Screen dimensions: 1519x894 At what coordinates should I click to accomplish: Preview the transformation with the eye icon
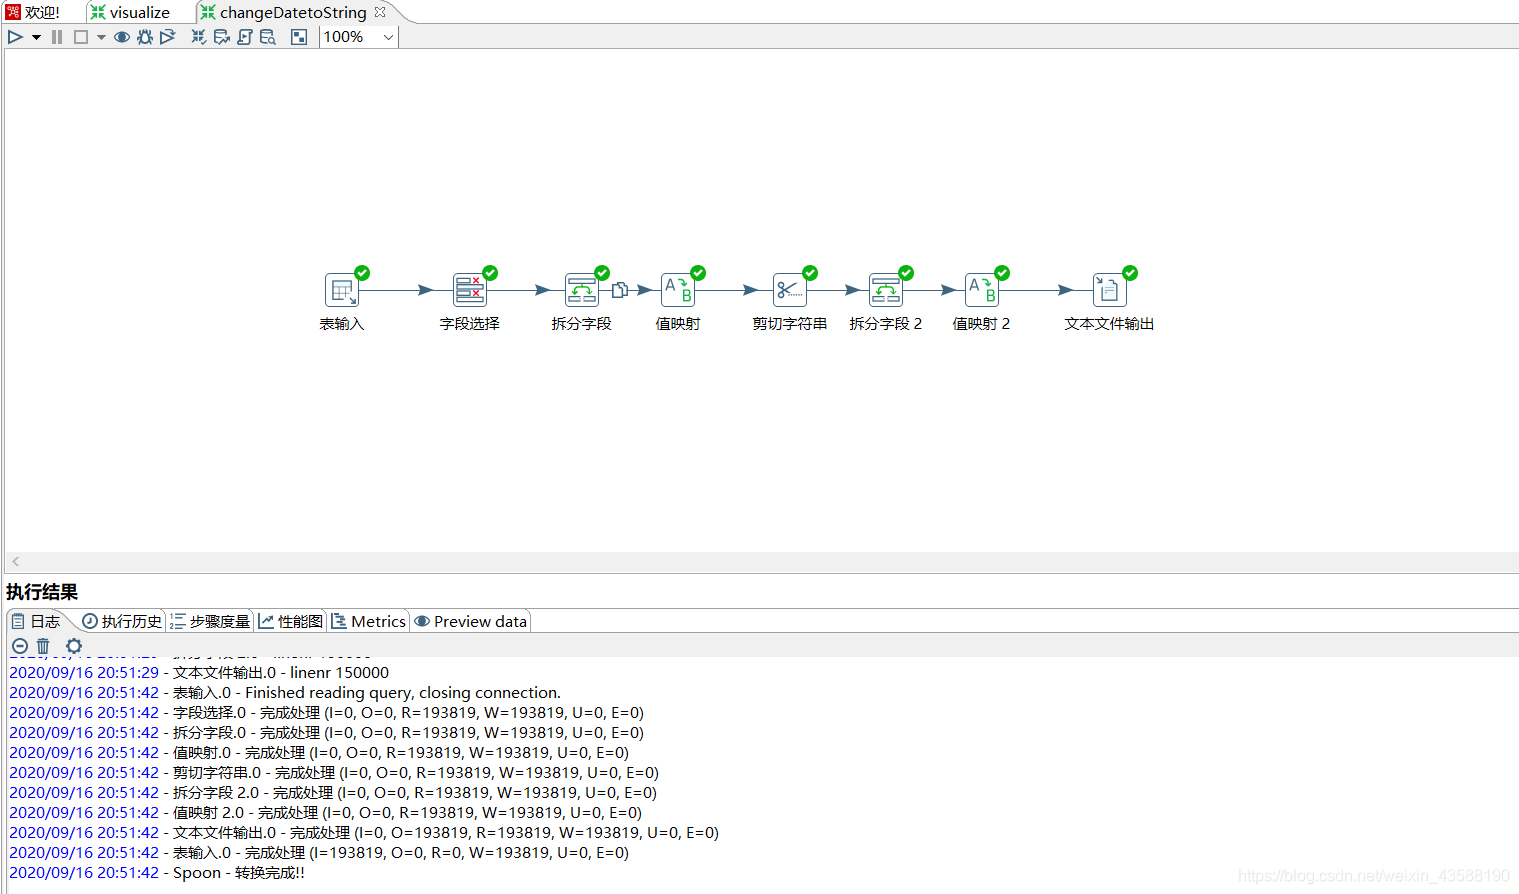[122, 37]
